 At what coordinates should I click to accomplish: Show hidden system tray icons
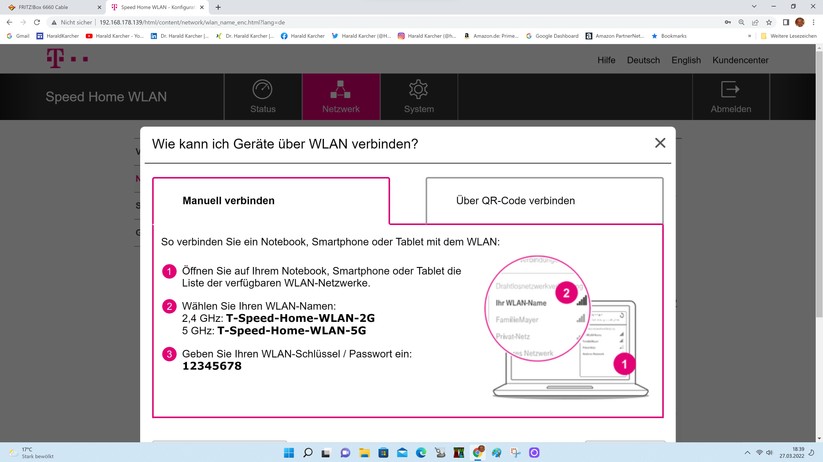[747, 453]
